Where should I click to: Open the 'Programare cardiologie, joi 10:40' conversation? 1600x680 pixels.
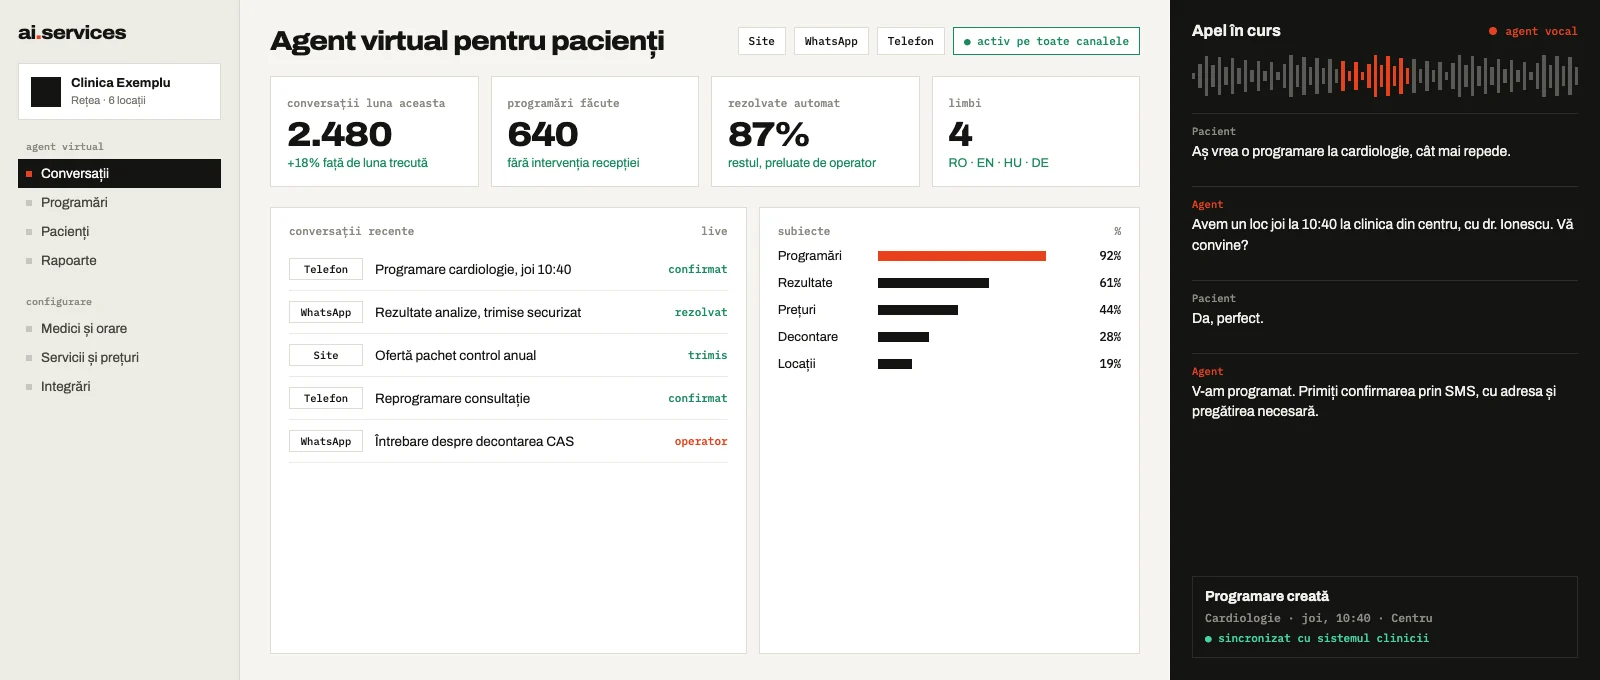[x=508, y=269]
